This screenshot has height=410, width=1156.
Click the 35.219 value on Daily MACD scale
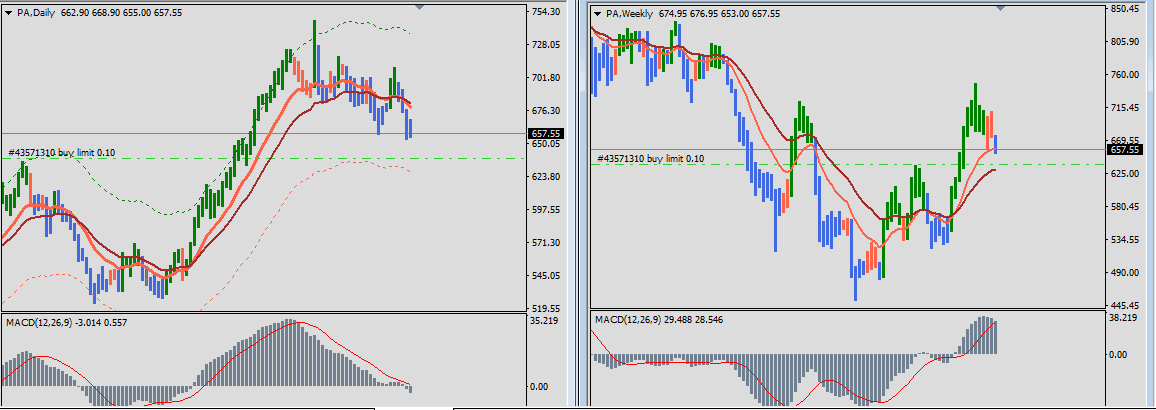544,322
